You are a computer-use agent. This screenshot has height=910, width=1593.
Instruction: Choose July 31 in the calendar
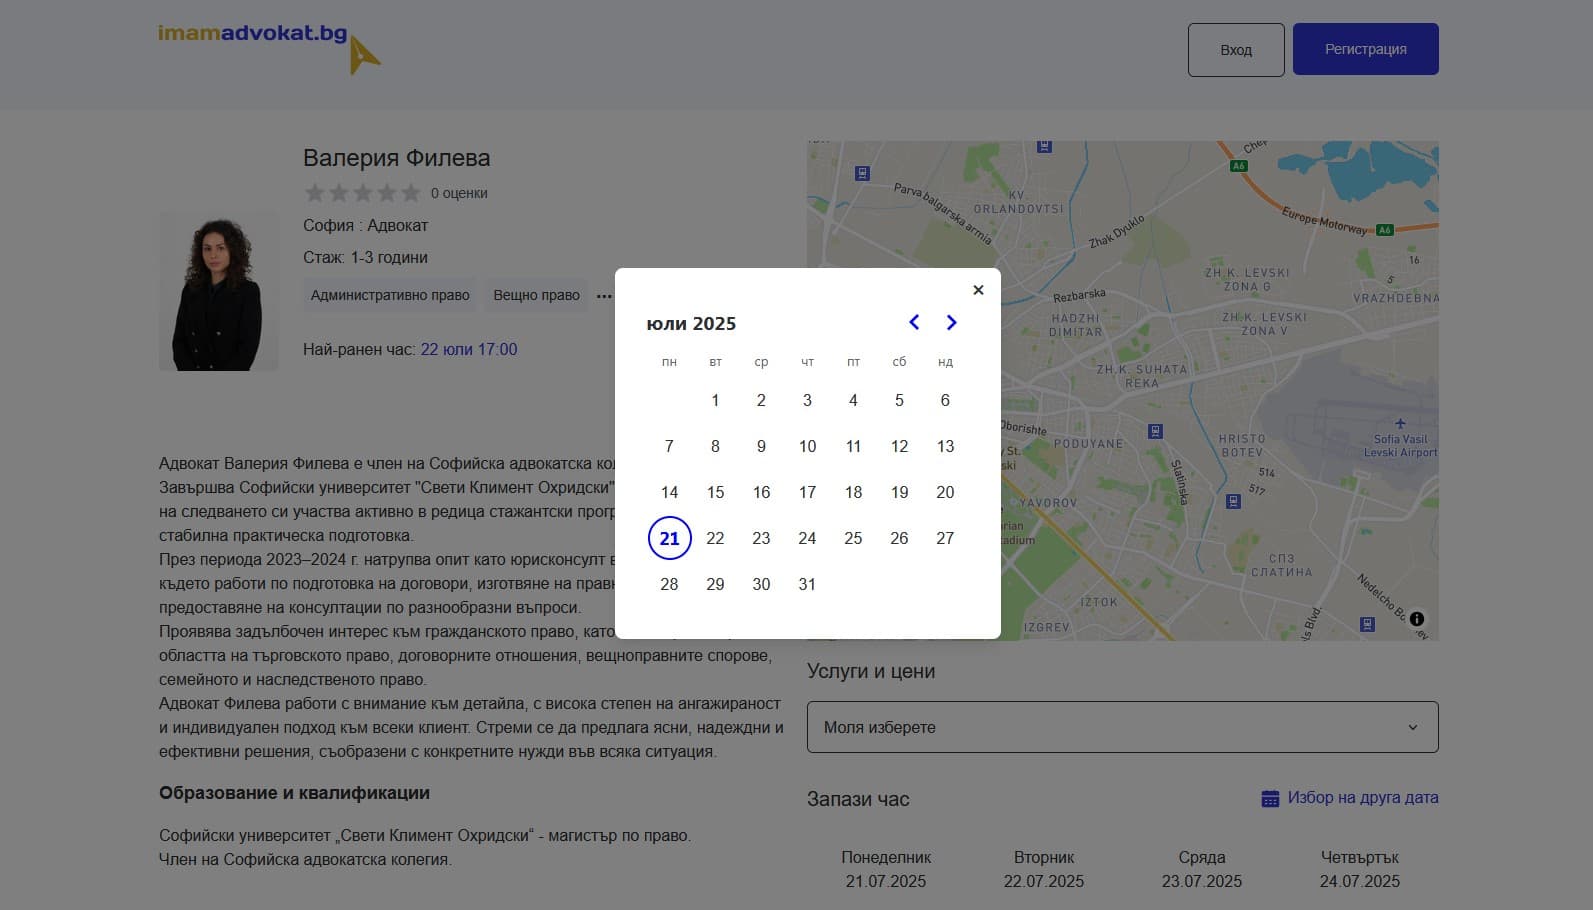pyautogui.click(x=807, y=584)
